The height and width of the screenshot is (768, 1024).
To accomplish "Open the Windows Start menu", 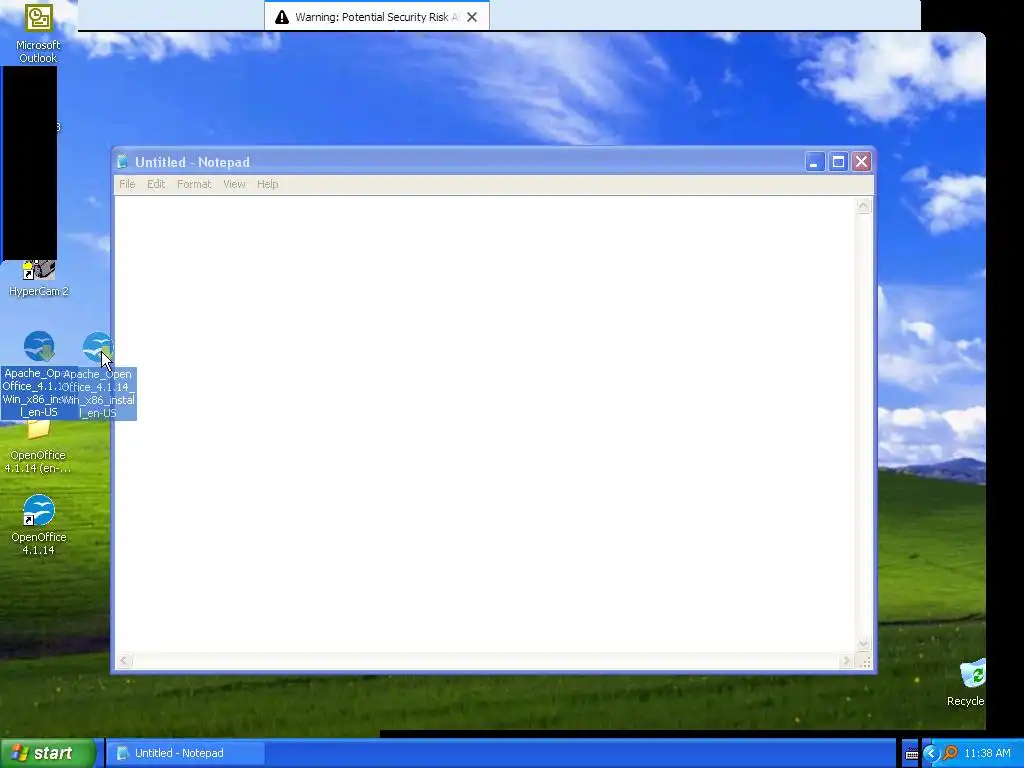I will point(47,753).
